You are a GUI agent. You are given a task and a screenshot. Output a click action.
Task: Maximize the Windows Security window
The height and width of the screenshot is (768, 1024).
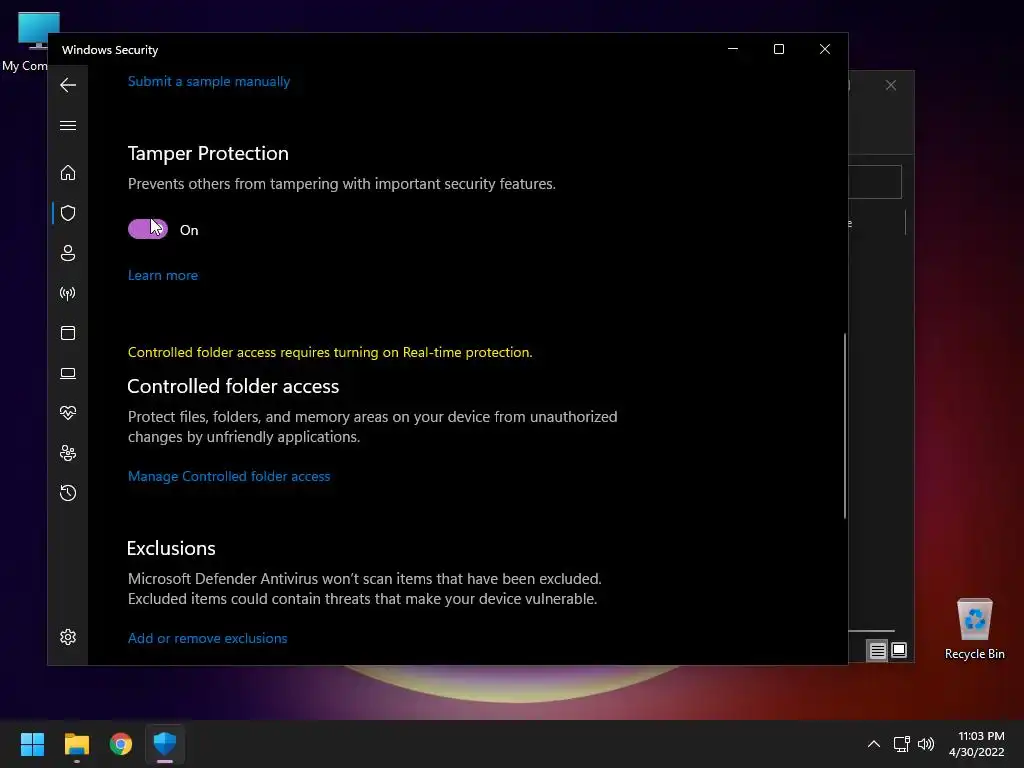click(778, 49)
